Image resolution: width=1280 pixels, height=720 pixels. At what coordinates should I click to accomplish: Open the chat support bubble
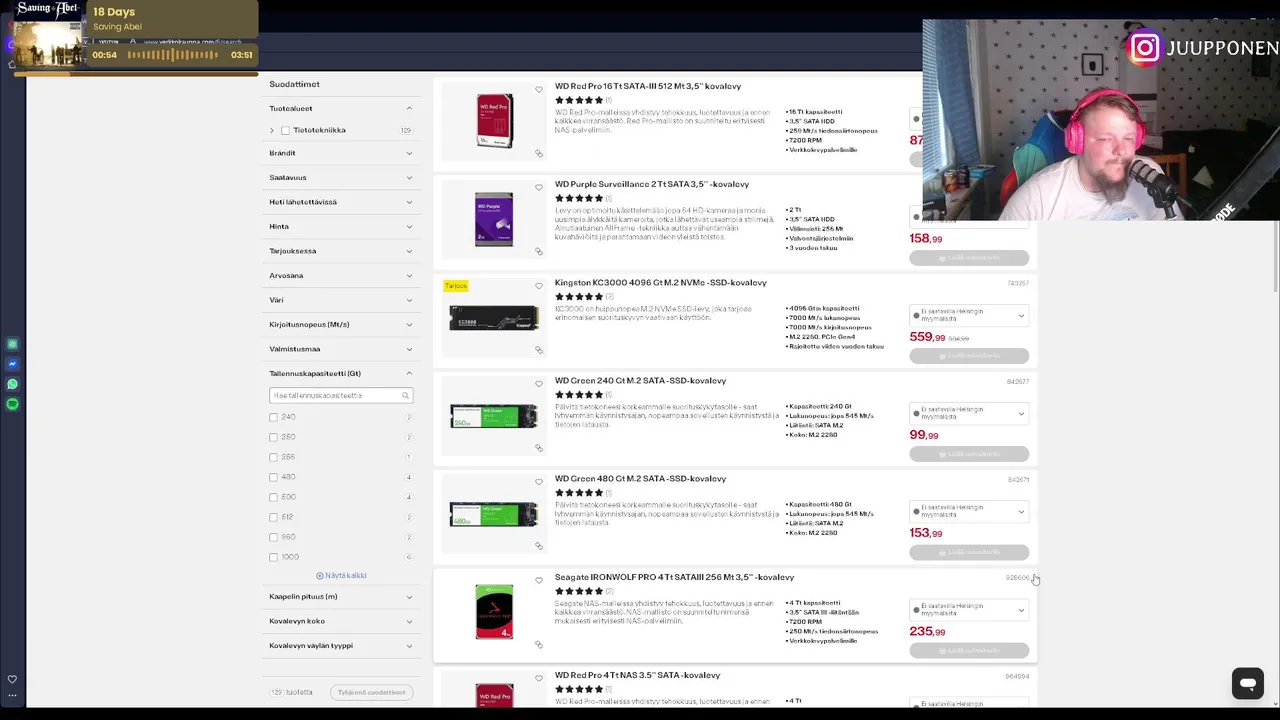(x=1248, y=684)
